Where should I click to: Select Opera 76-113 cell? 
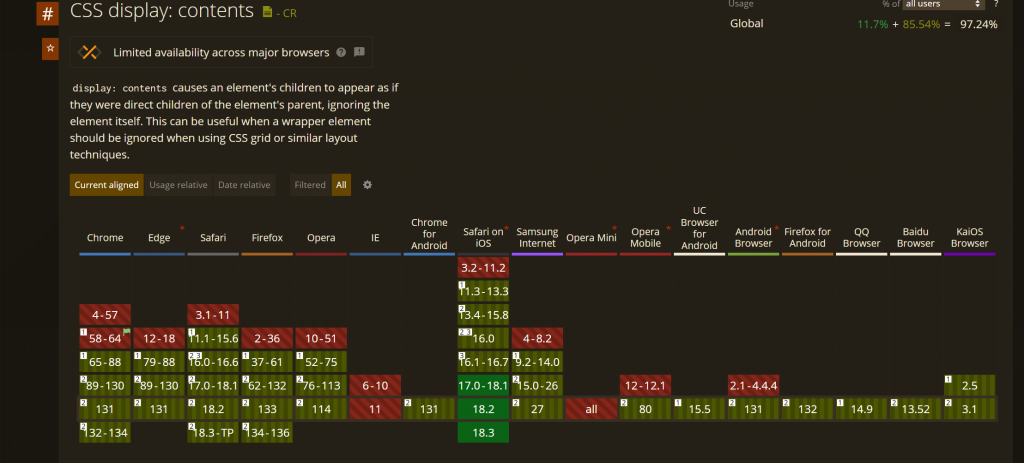321,385
